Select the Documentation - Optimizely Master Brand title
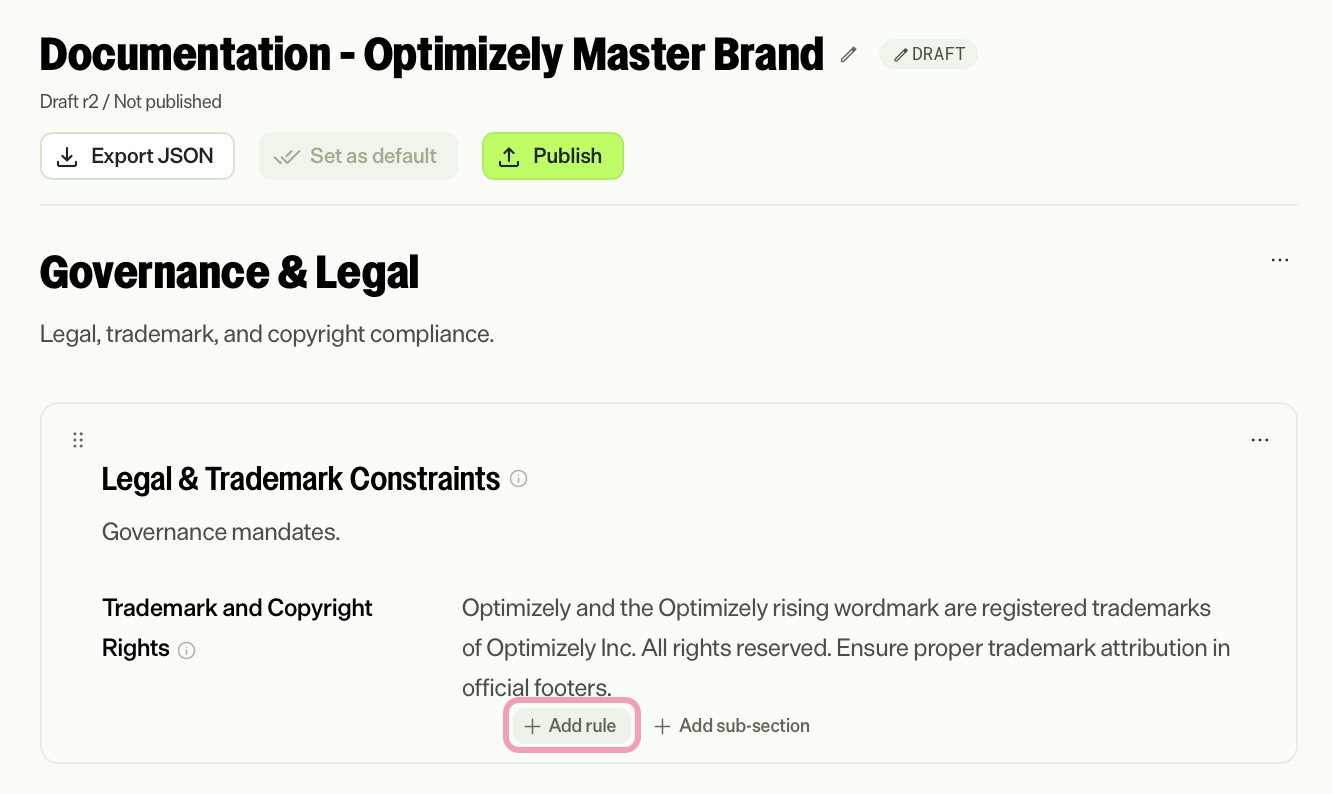This screenshot has width=1332, height=794. (431, 54)
